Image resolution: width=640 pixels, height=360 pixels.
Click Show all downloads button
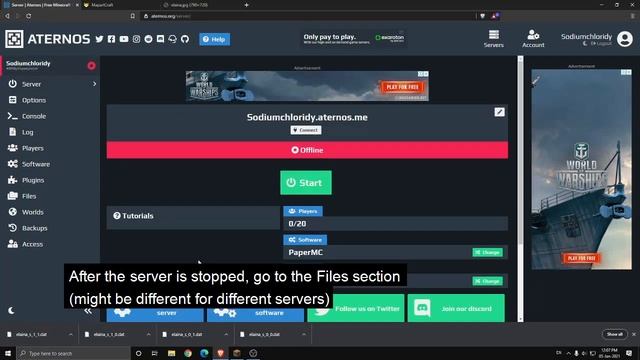(614, 334)
